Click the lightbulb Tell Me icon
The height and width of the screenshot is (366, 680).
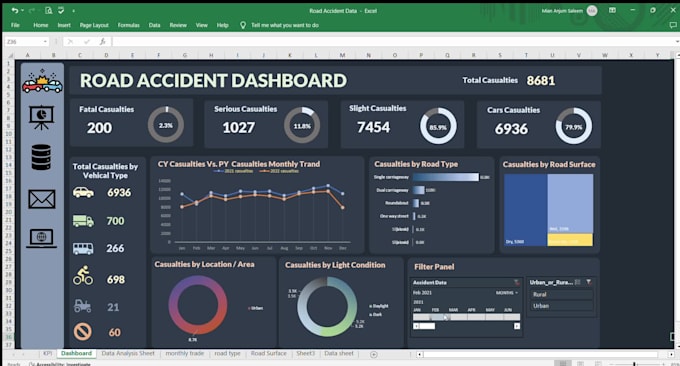coord(243,25)
